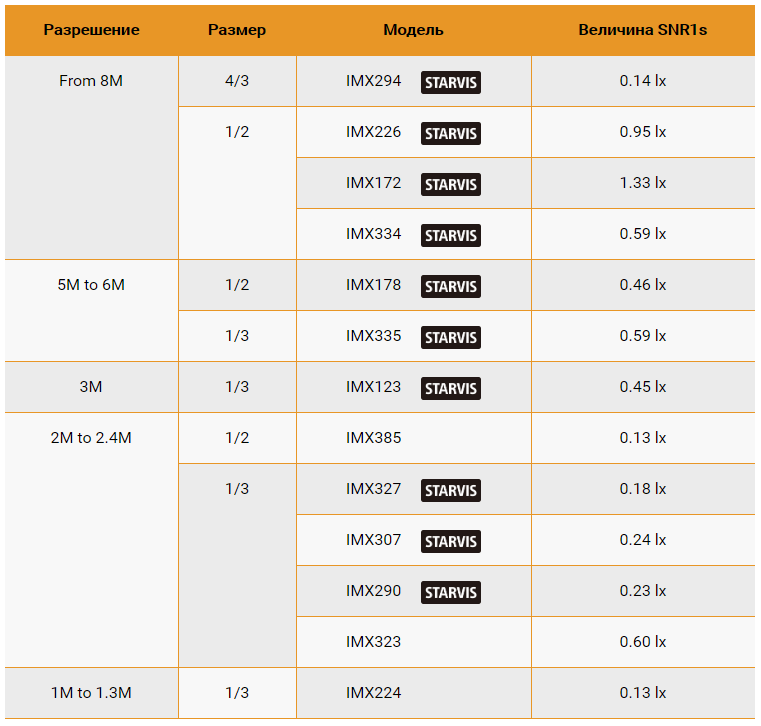The image size is (761, 726).
Task: Select the STARVIS logo beside IMX327
Action: click(450, 490)
